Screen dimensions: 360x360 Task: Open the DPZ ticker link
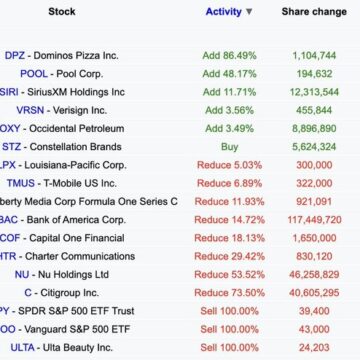click(x=15, y=55)
